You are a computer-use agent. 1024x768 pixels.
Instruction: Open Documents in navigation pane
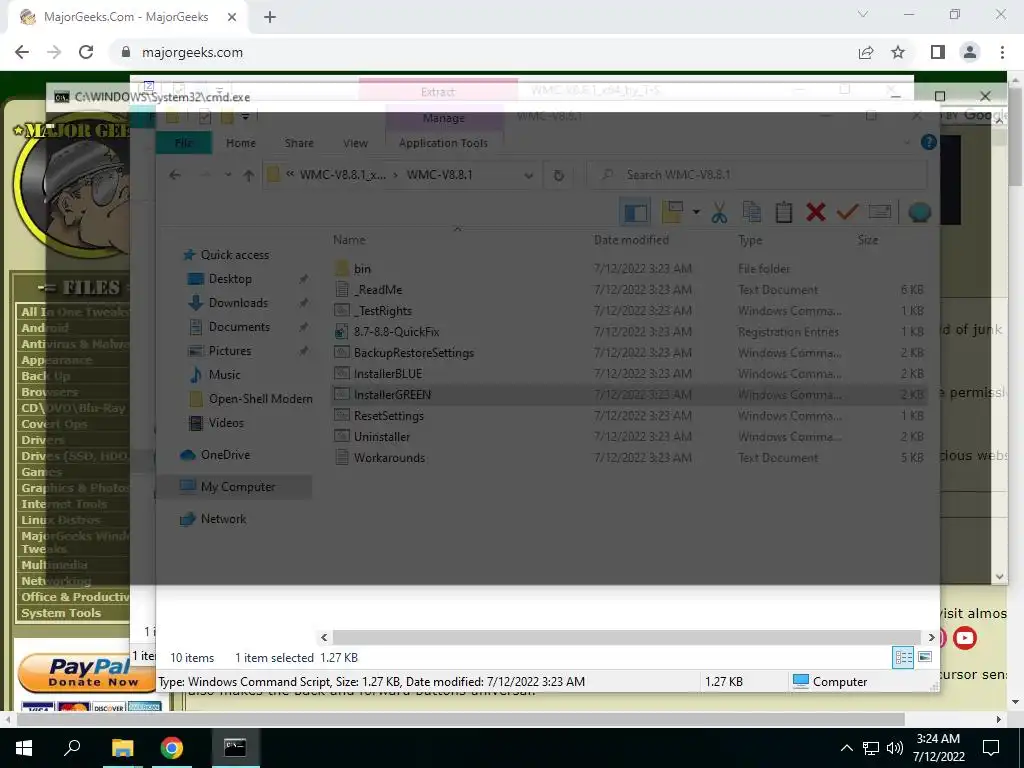[x=239, y=327]
